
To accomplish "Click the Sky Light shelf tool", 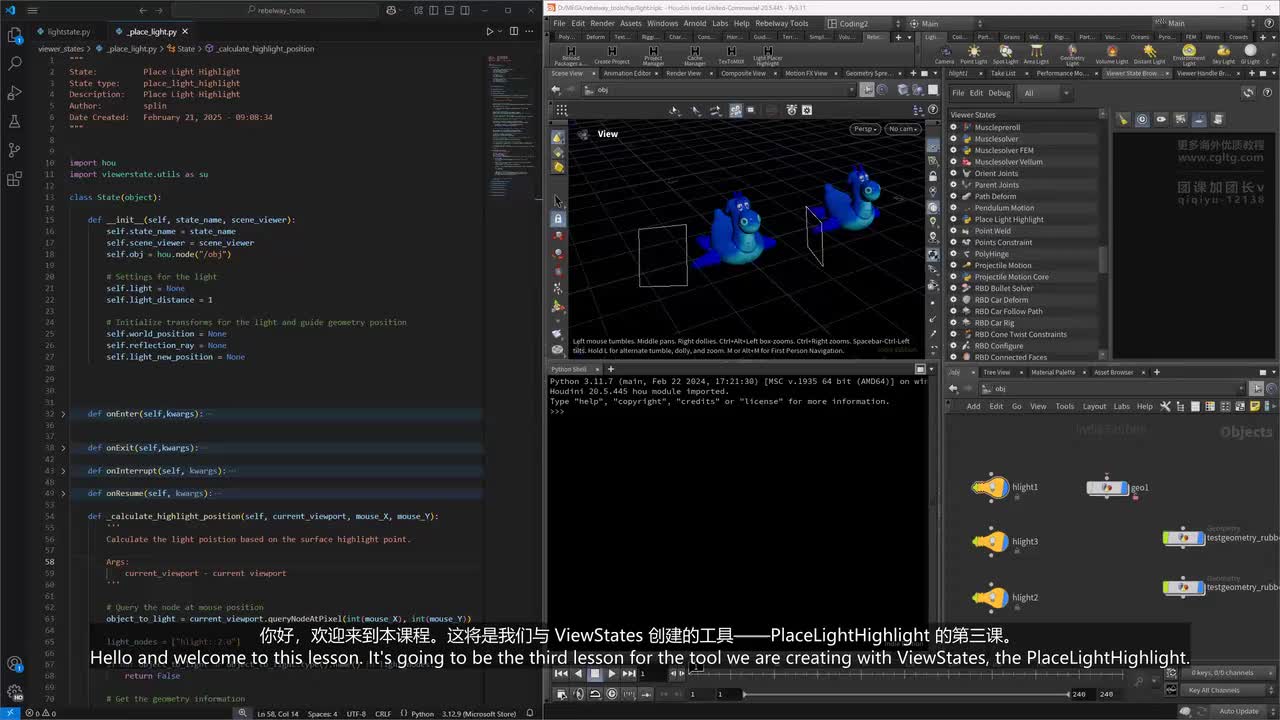I will point(1223,54).
